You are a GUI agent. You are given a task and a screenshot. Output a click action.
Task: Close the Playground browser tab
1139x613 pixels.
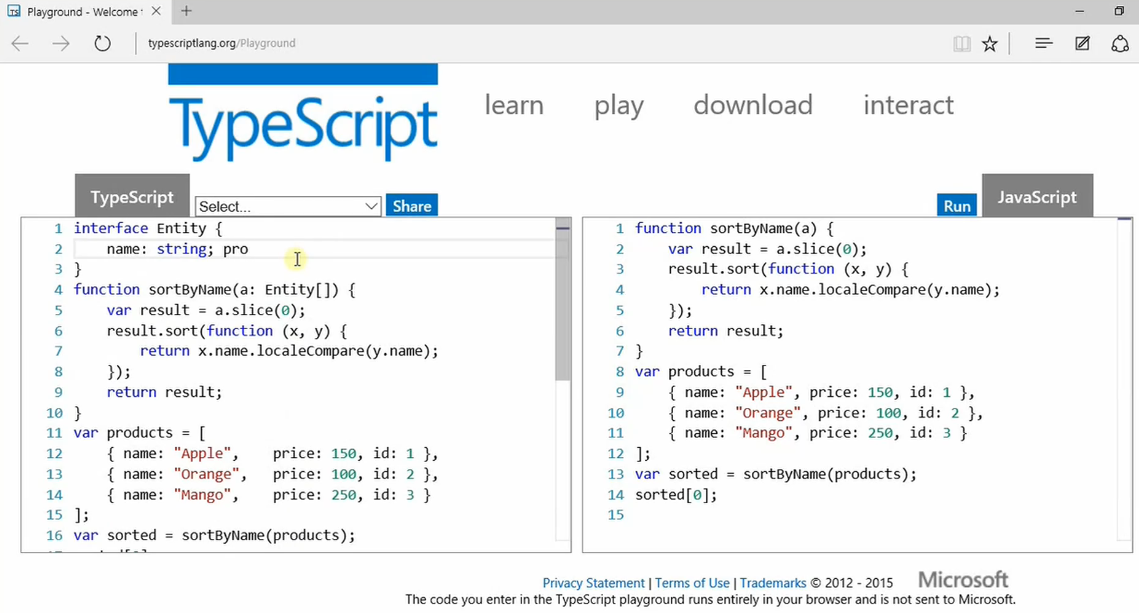(156, 12)
